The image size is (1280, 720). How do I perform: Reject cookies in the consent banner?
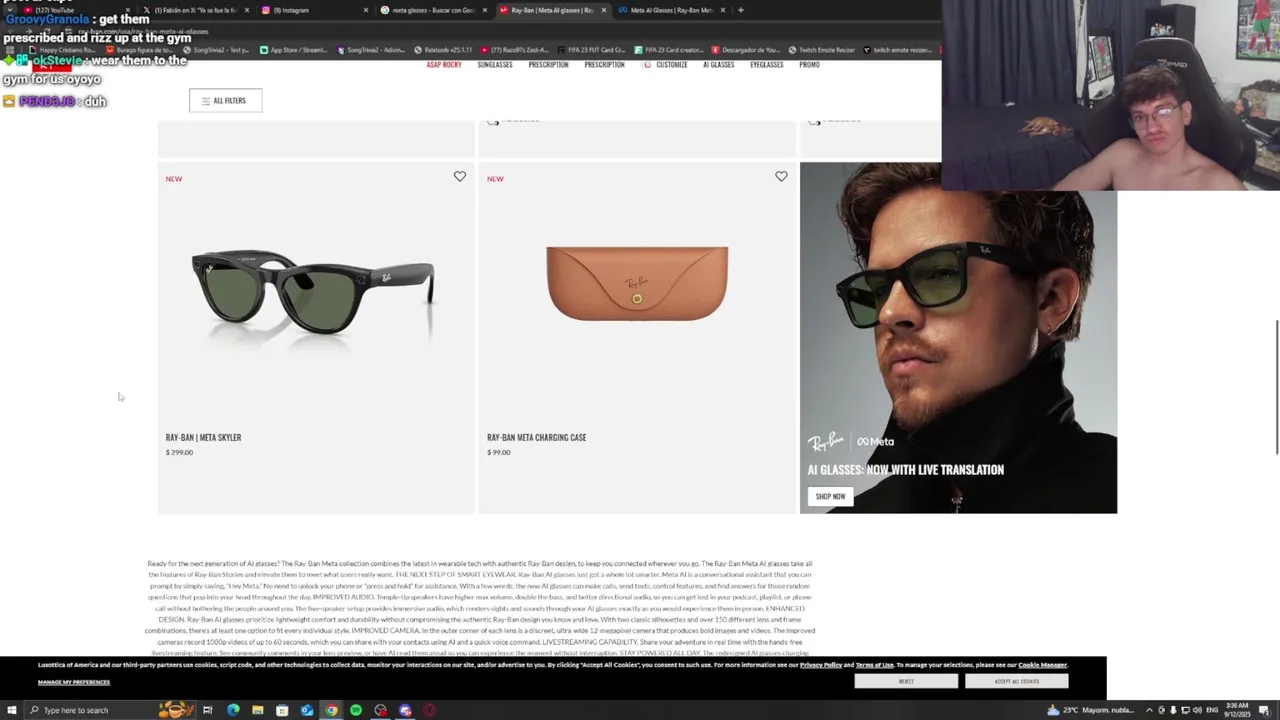906,681
